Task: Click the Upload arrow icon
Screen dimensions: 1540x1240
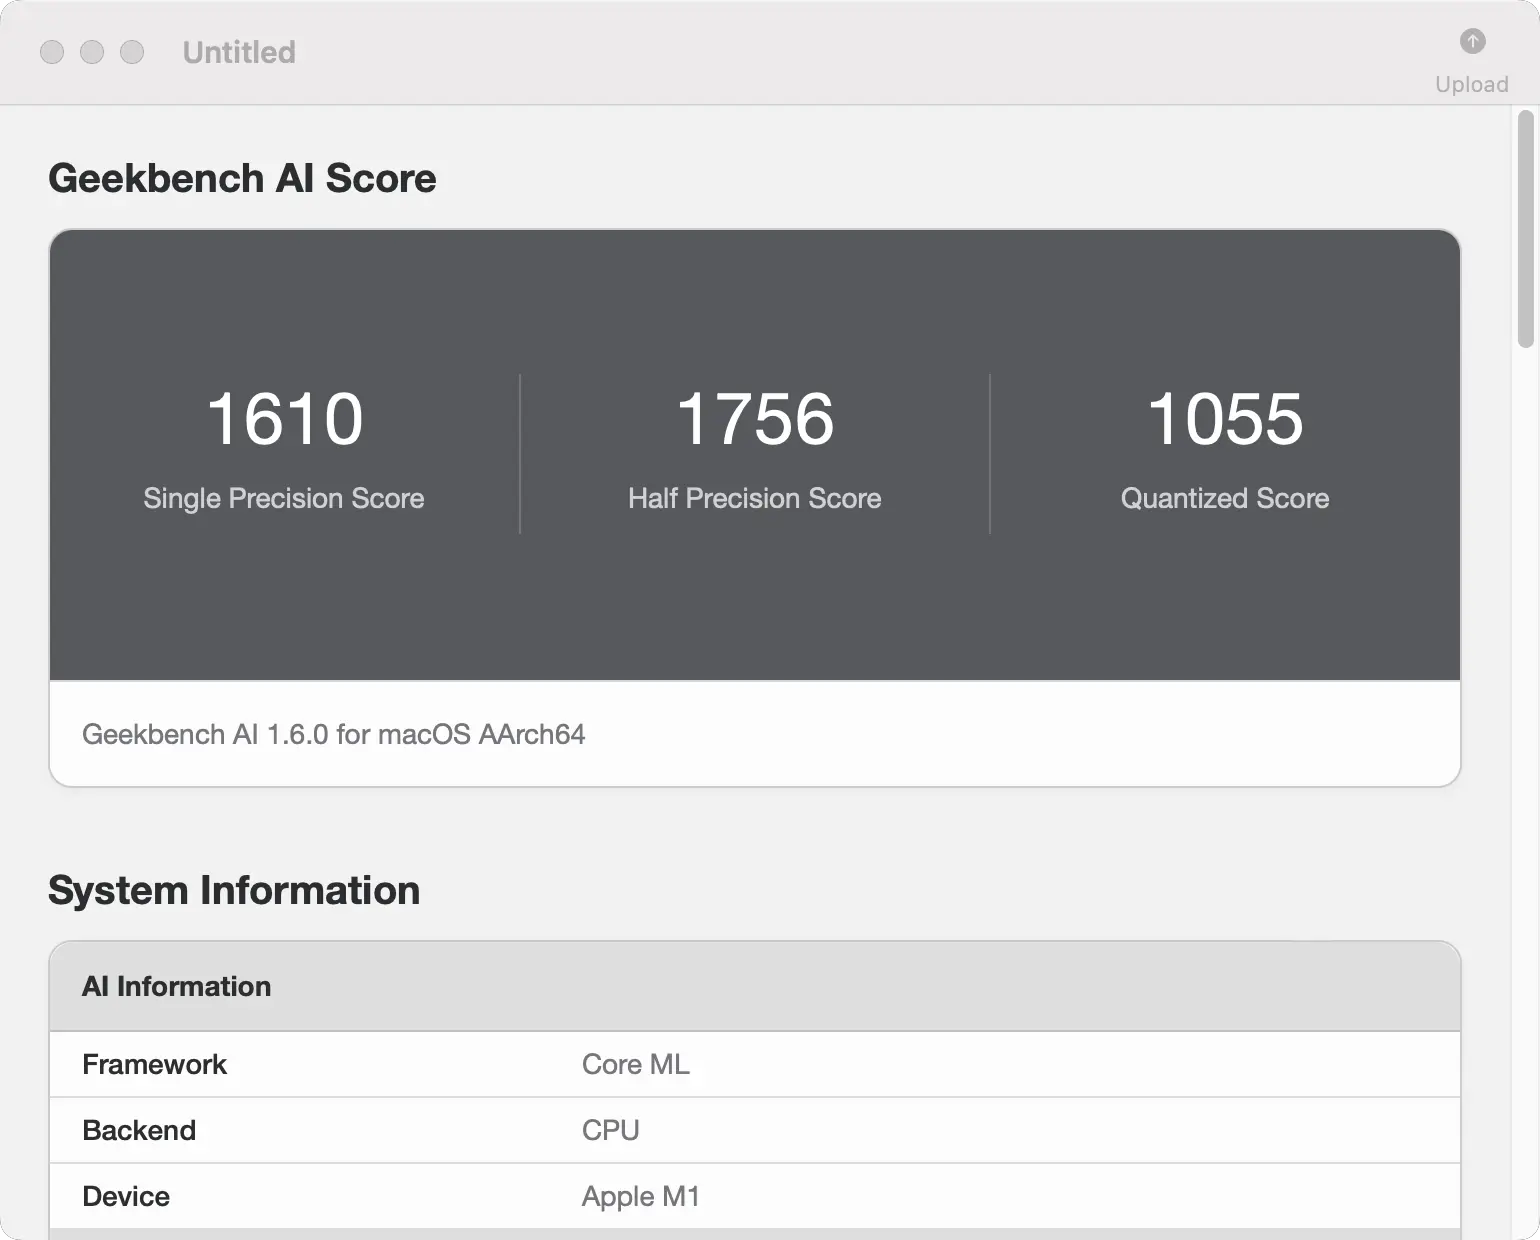Action: point(1472,41)
